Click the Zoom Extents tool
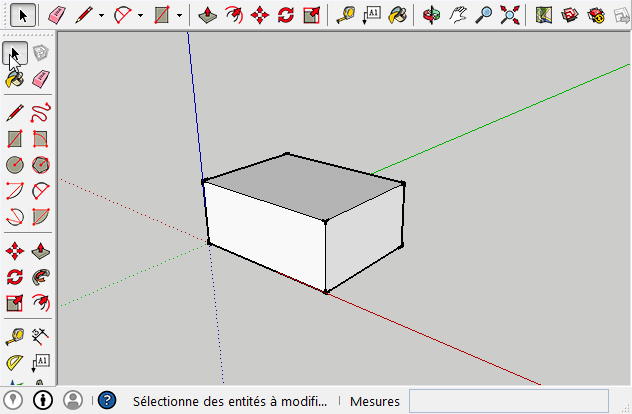Viewport: 632px width, 414px height. (x=510, y=15)
